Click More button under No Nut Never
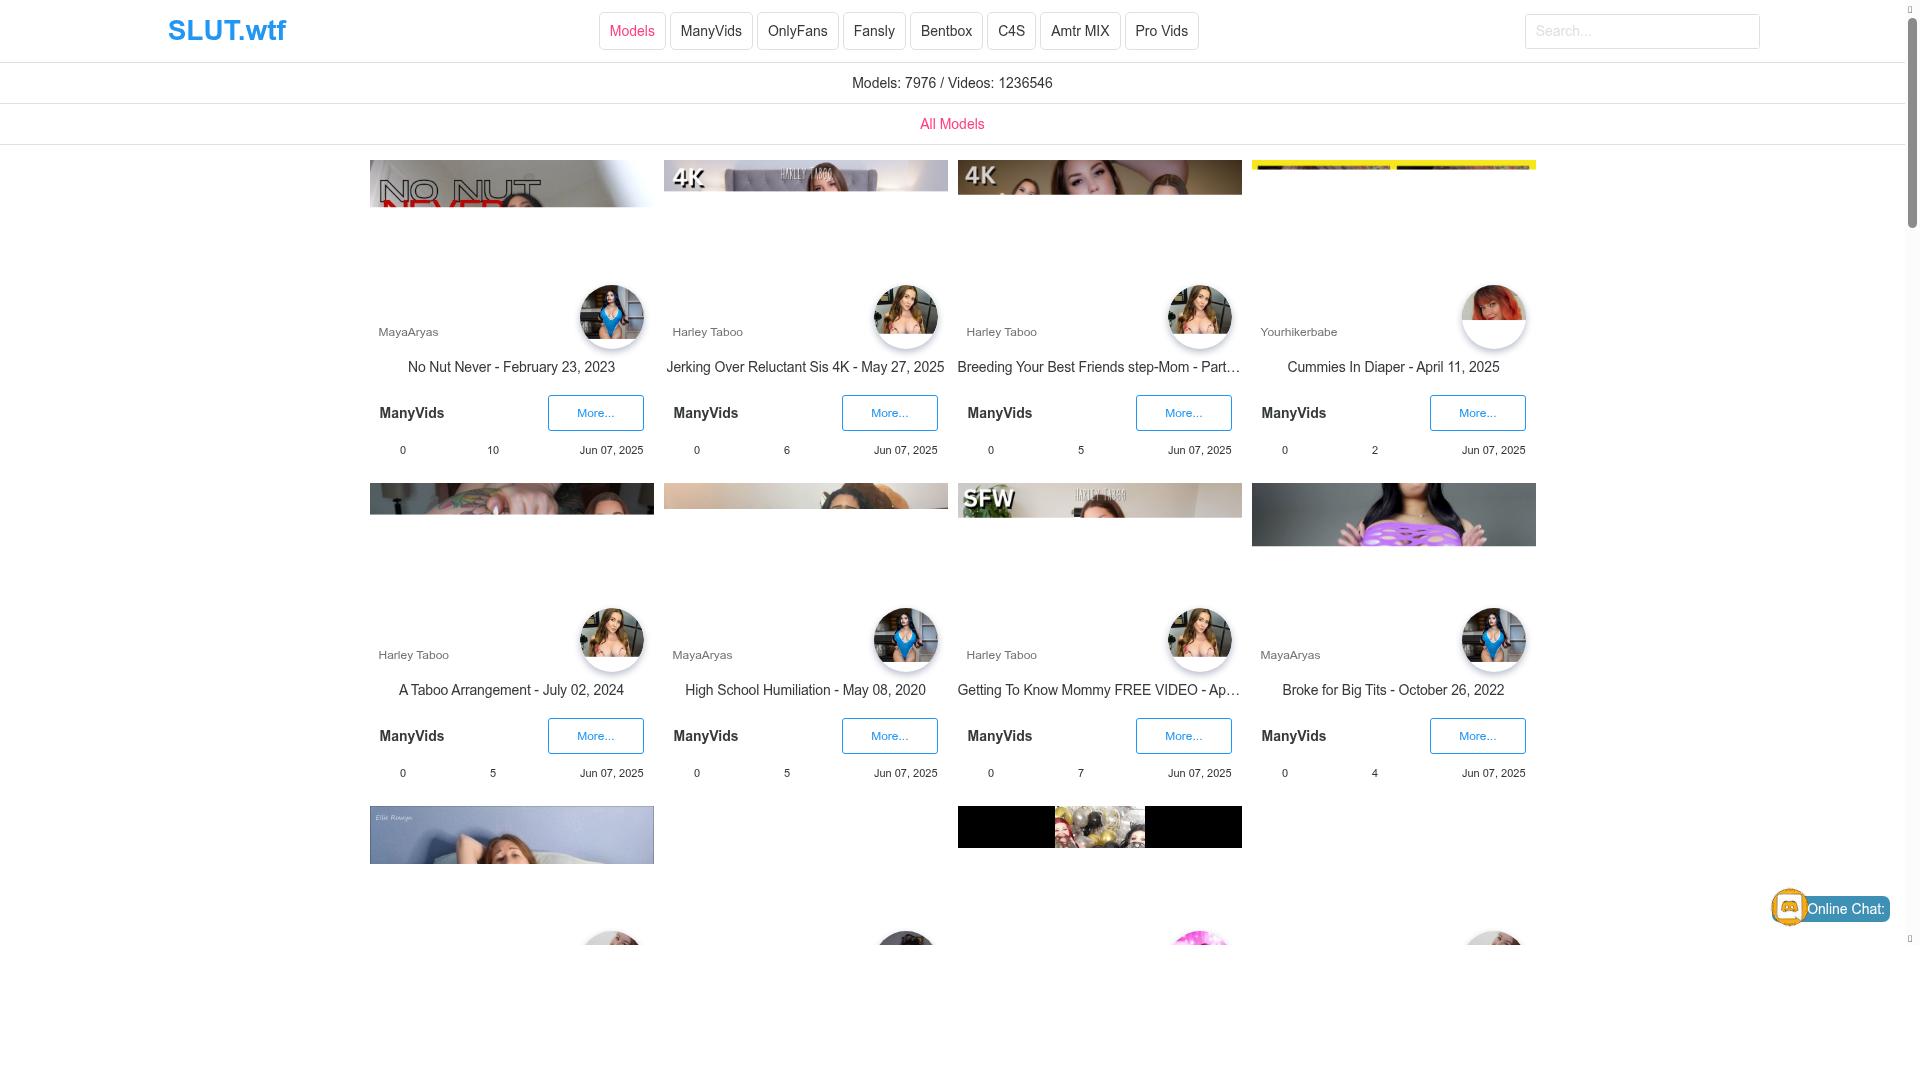The height and width of the screenshot is (1080, 1920). tap(595, 413)
